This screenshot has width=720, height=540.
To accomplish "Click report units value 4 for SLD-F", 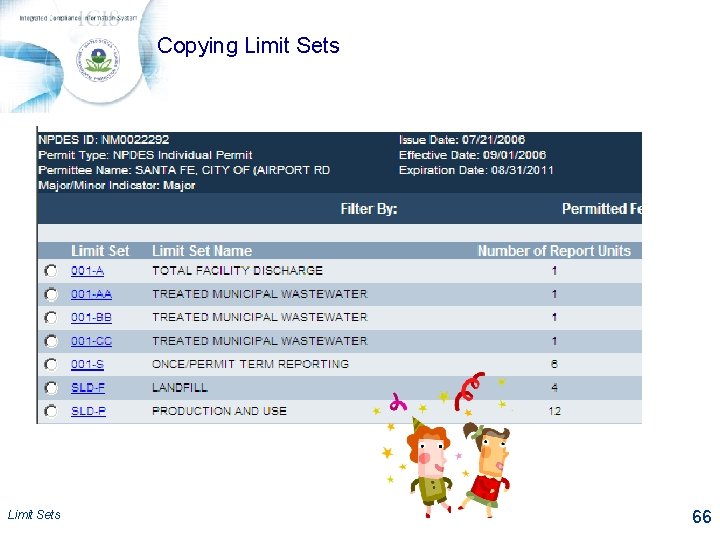I will pos(554,388).
